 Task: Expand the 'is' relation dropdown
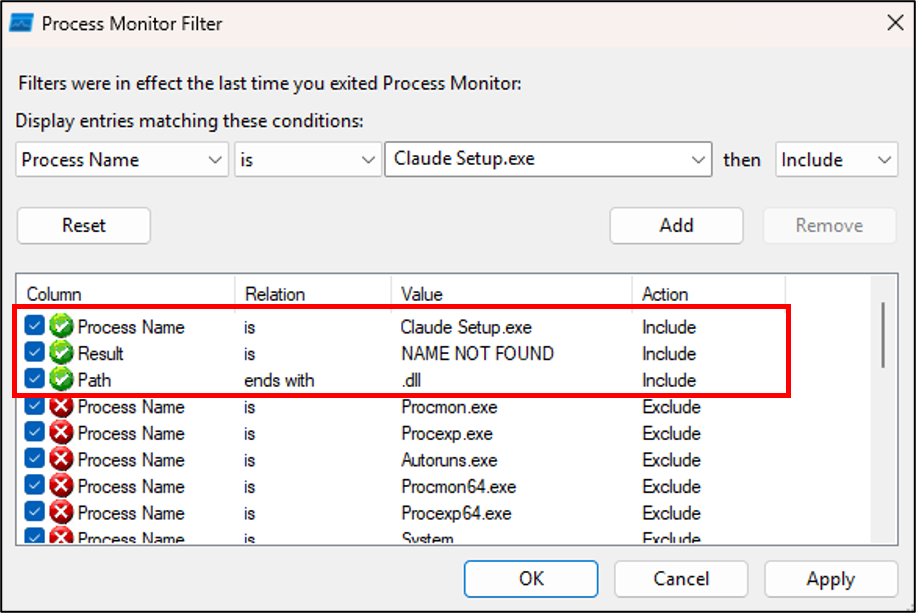click(305, 160)
